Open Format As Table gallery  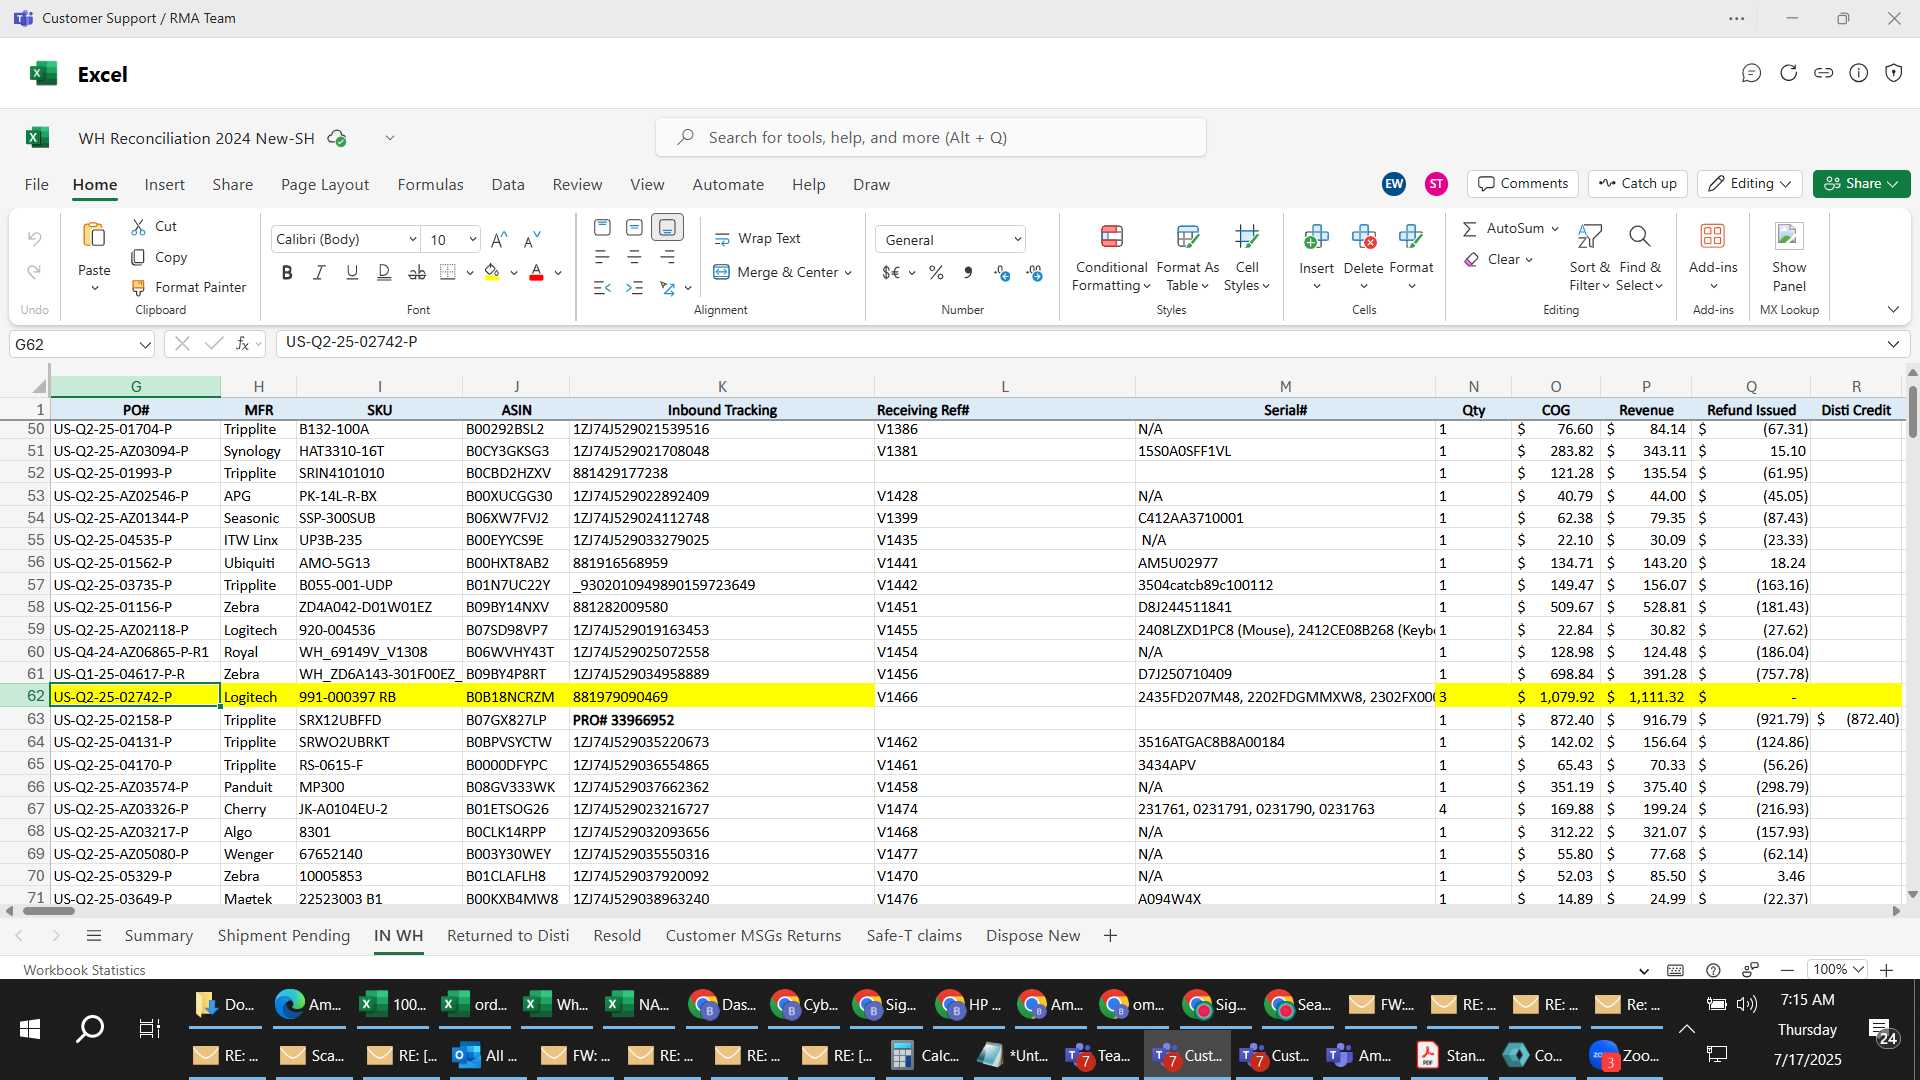tap(1187, 257)
